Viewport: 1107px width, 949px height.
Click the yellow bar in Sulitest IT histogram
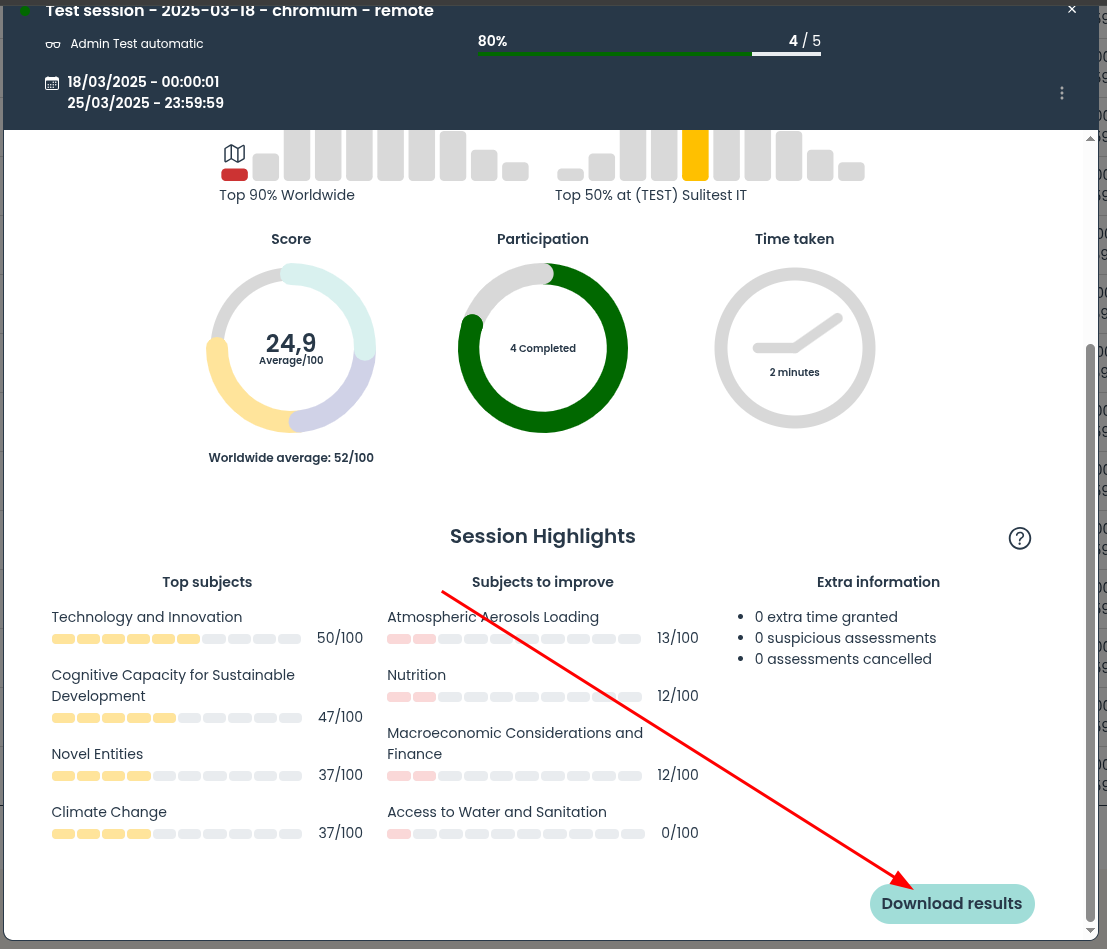point(695,155)
